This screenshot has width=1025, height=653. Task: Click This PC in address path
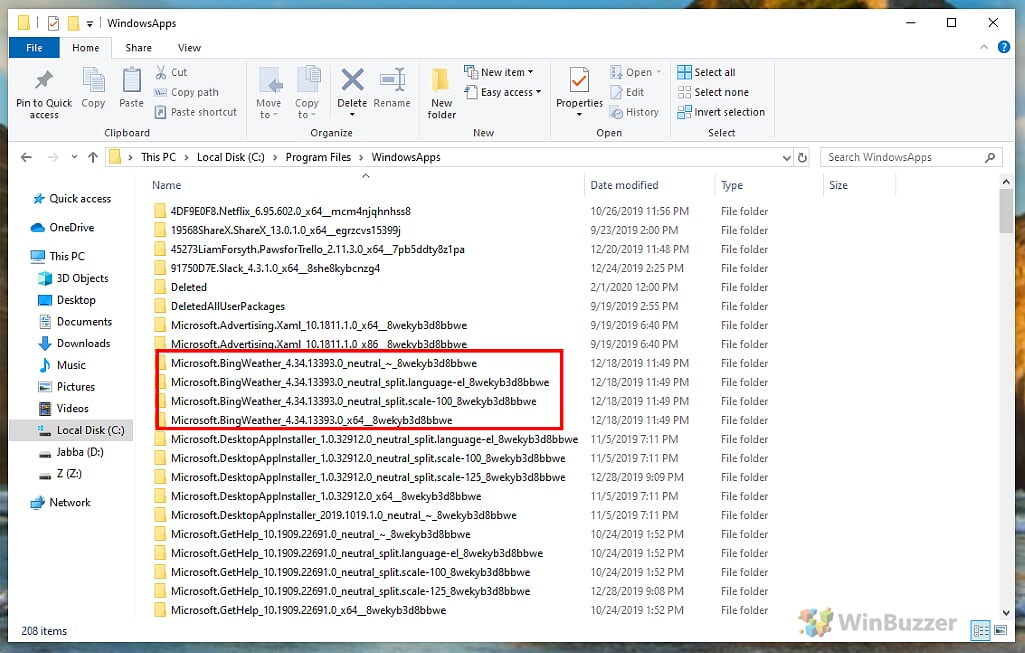pos(158,157)
